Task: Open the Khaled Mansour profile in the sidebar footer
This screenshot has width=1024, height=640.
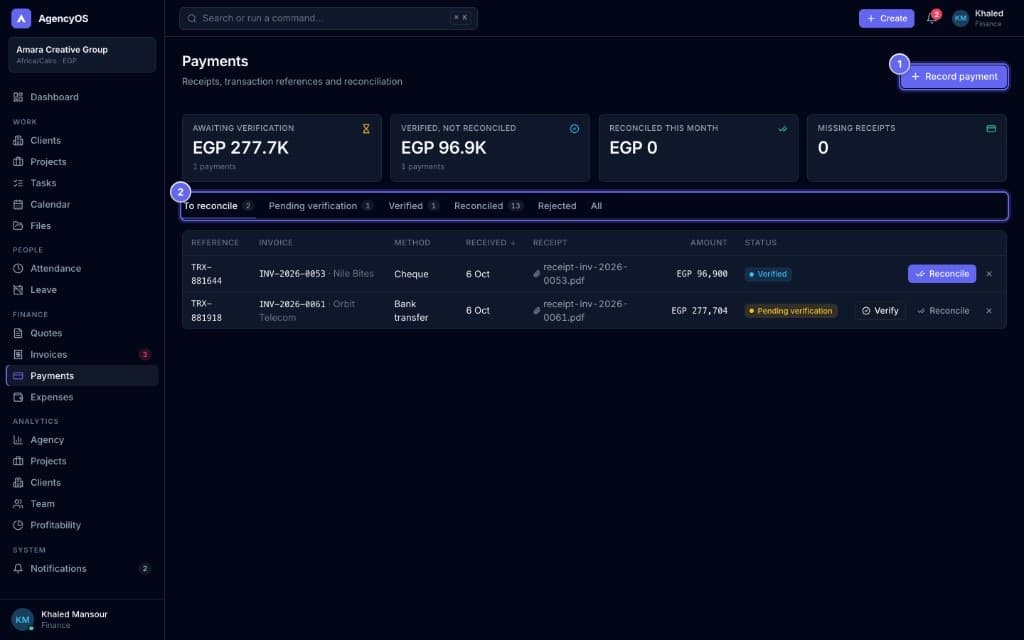Action: coord(82,620)
